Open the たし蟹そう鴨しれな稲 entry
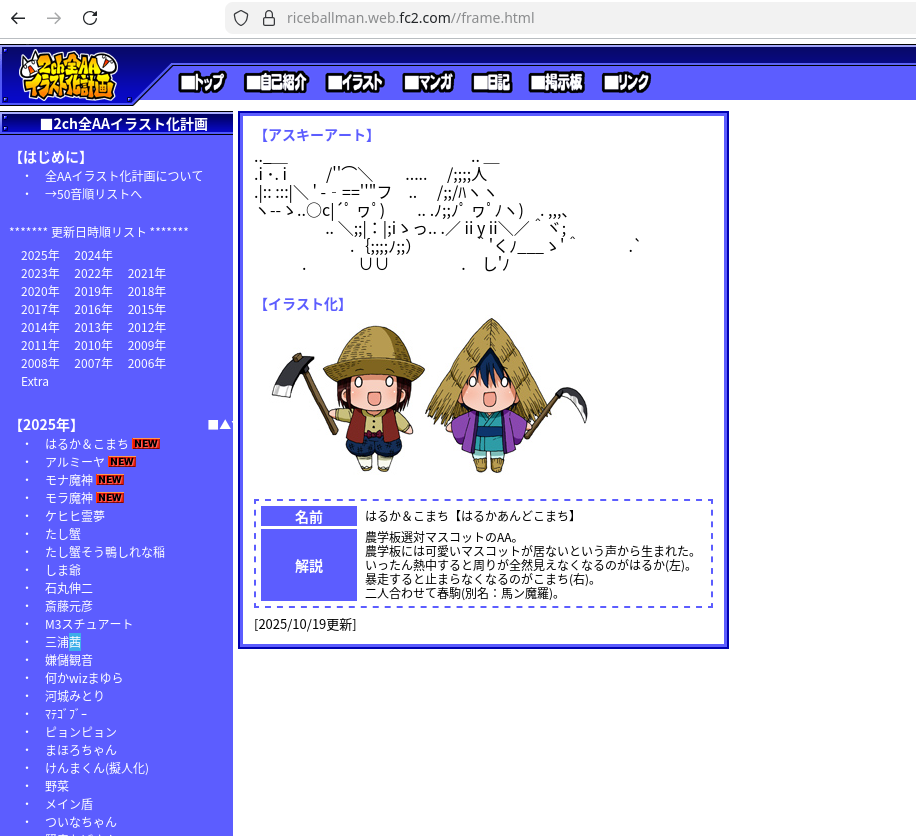The height and width of the screenshot is (836, 916). (x=105, y=552)
